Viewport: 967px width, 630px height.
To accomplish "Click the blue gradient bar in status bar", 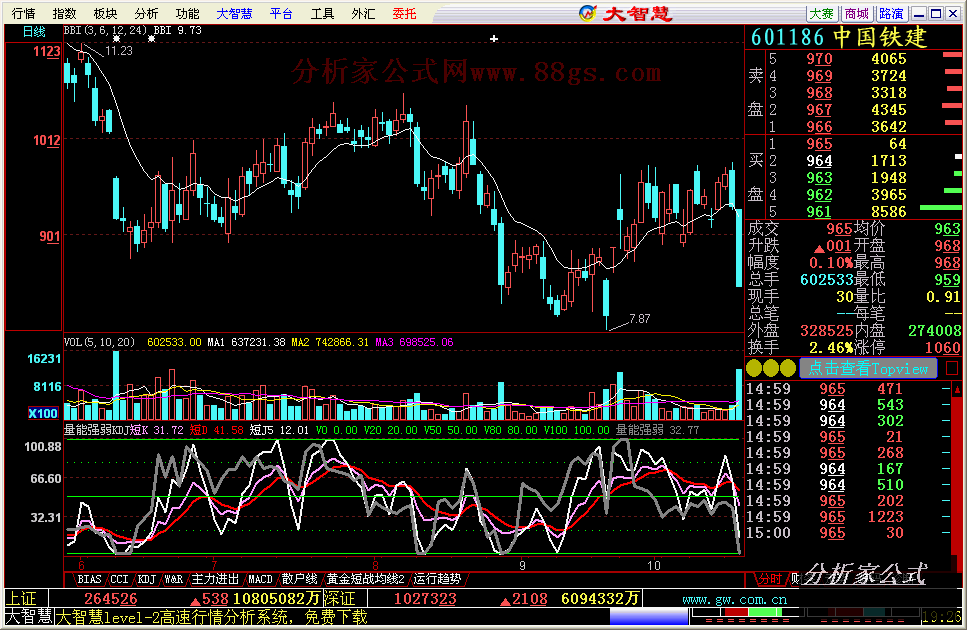I will tap(649, 616).
